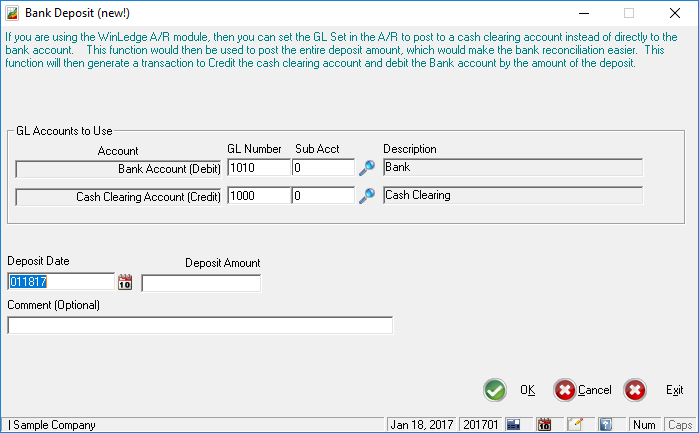
Task: Open lookup for Bank Account GL number
Action: (x=367, y=168)
